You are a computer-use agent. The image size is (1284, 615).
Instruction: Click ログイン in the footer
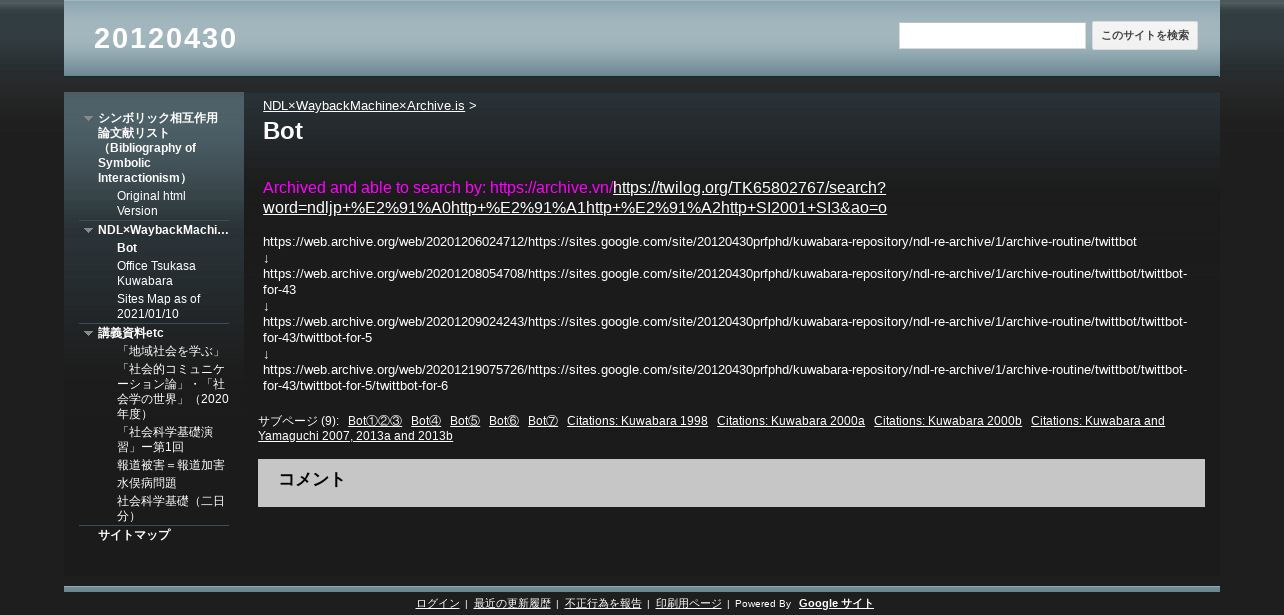[438, 604]
